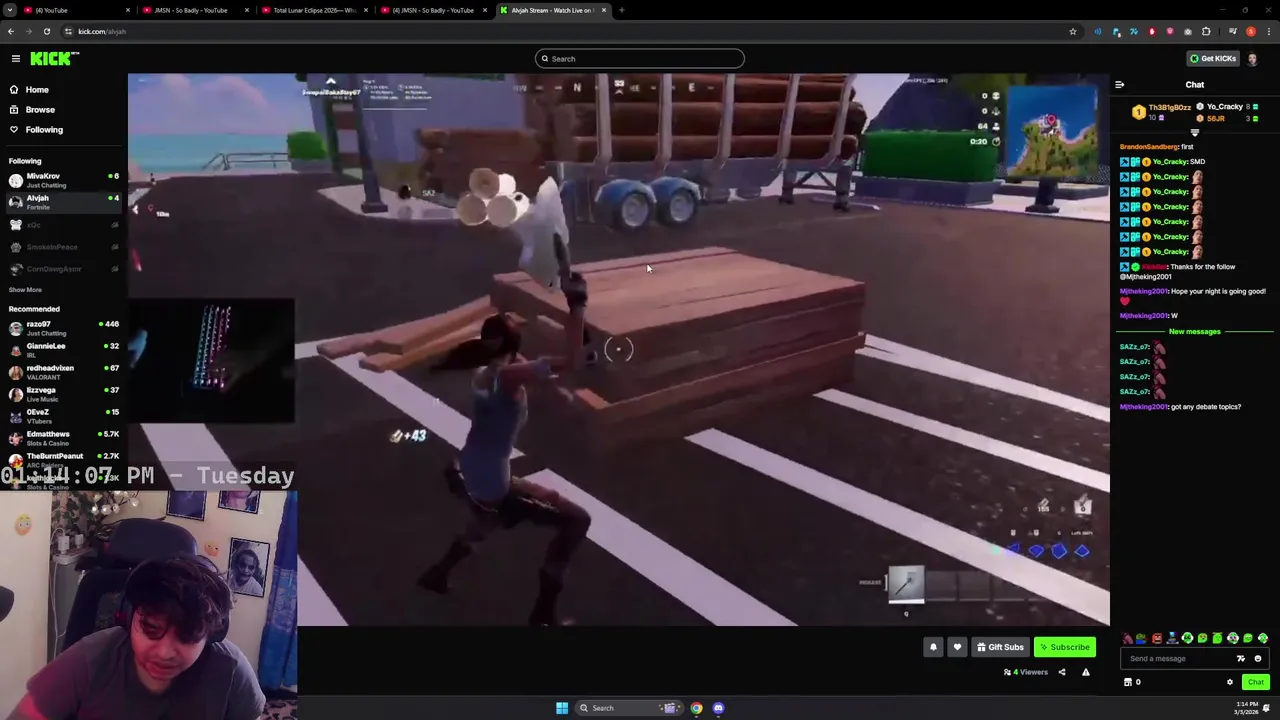Open Alvjah channel in Following list
Screen dimensions: 1280x720
(63, 202)
